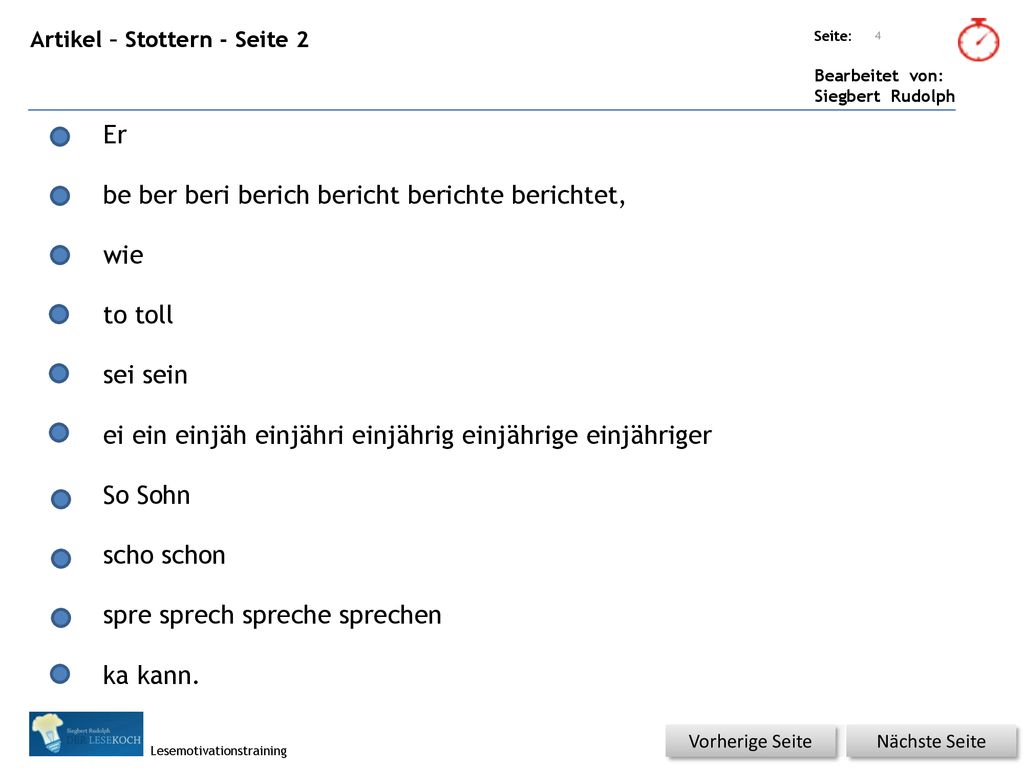This screenshot has width=1024, height=768.
Task: Click the 'Lesemotivationstraining' footer text
Action: [218, 751]
